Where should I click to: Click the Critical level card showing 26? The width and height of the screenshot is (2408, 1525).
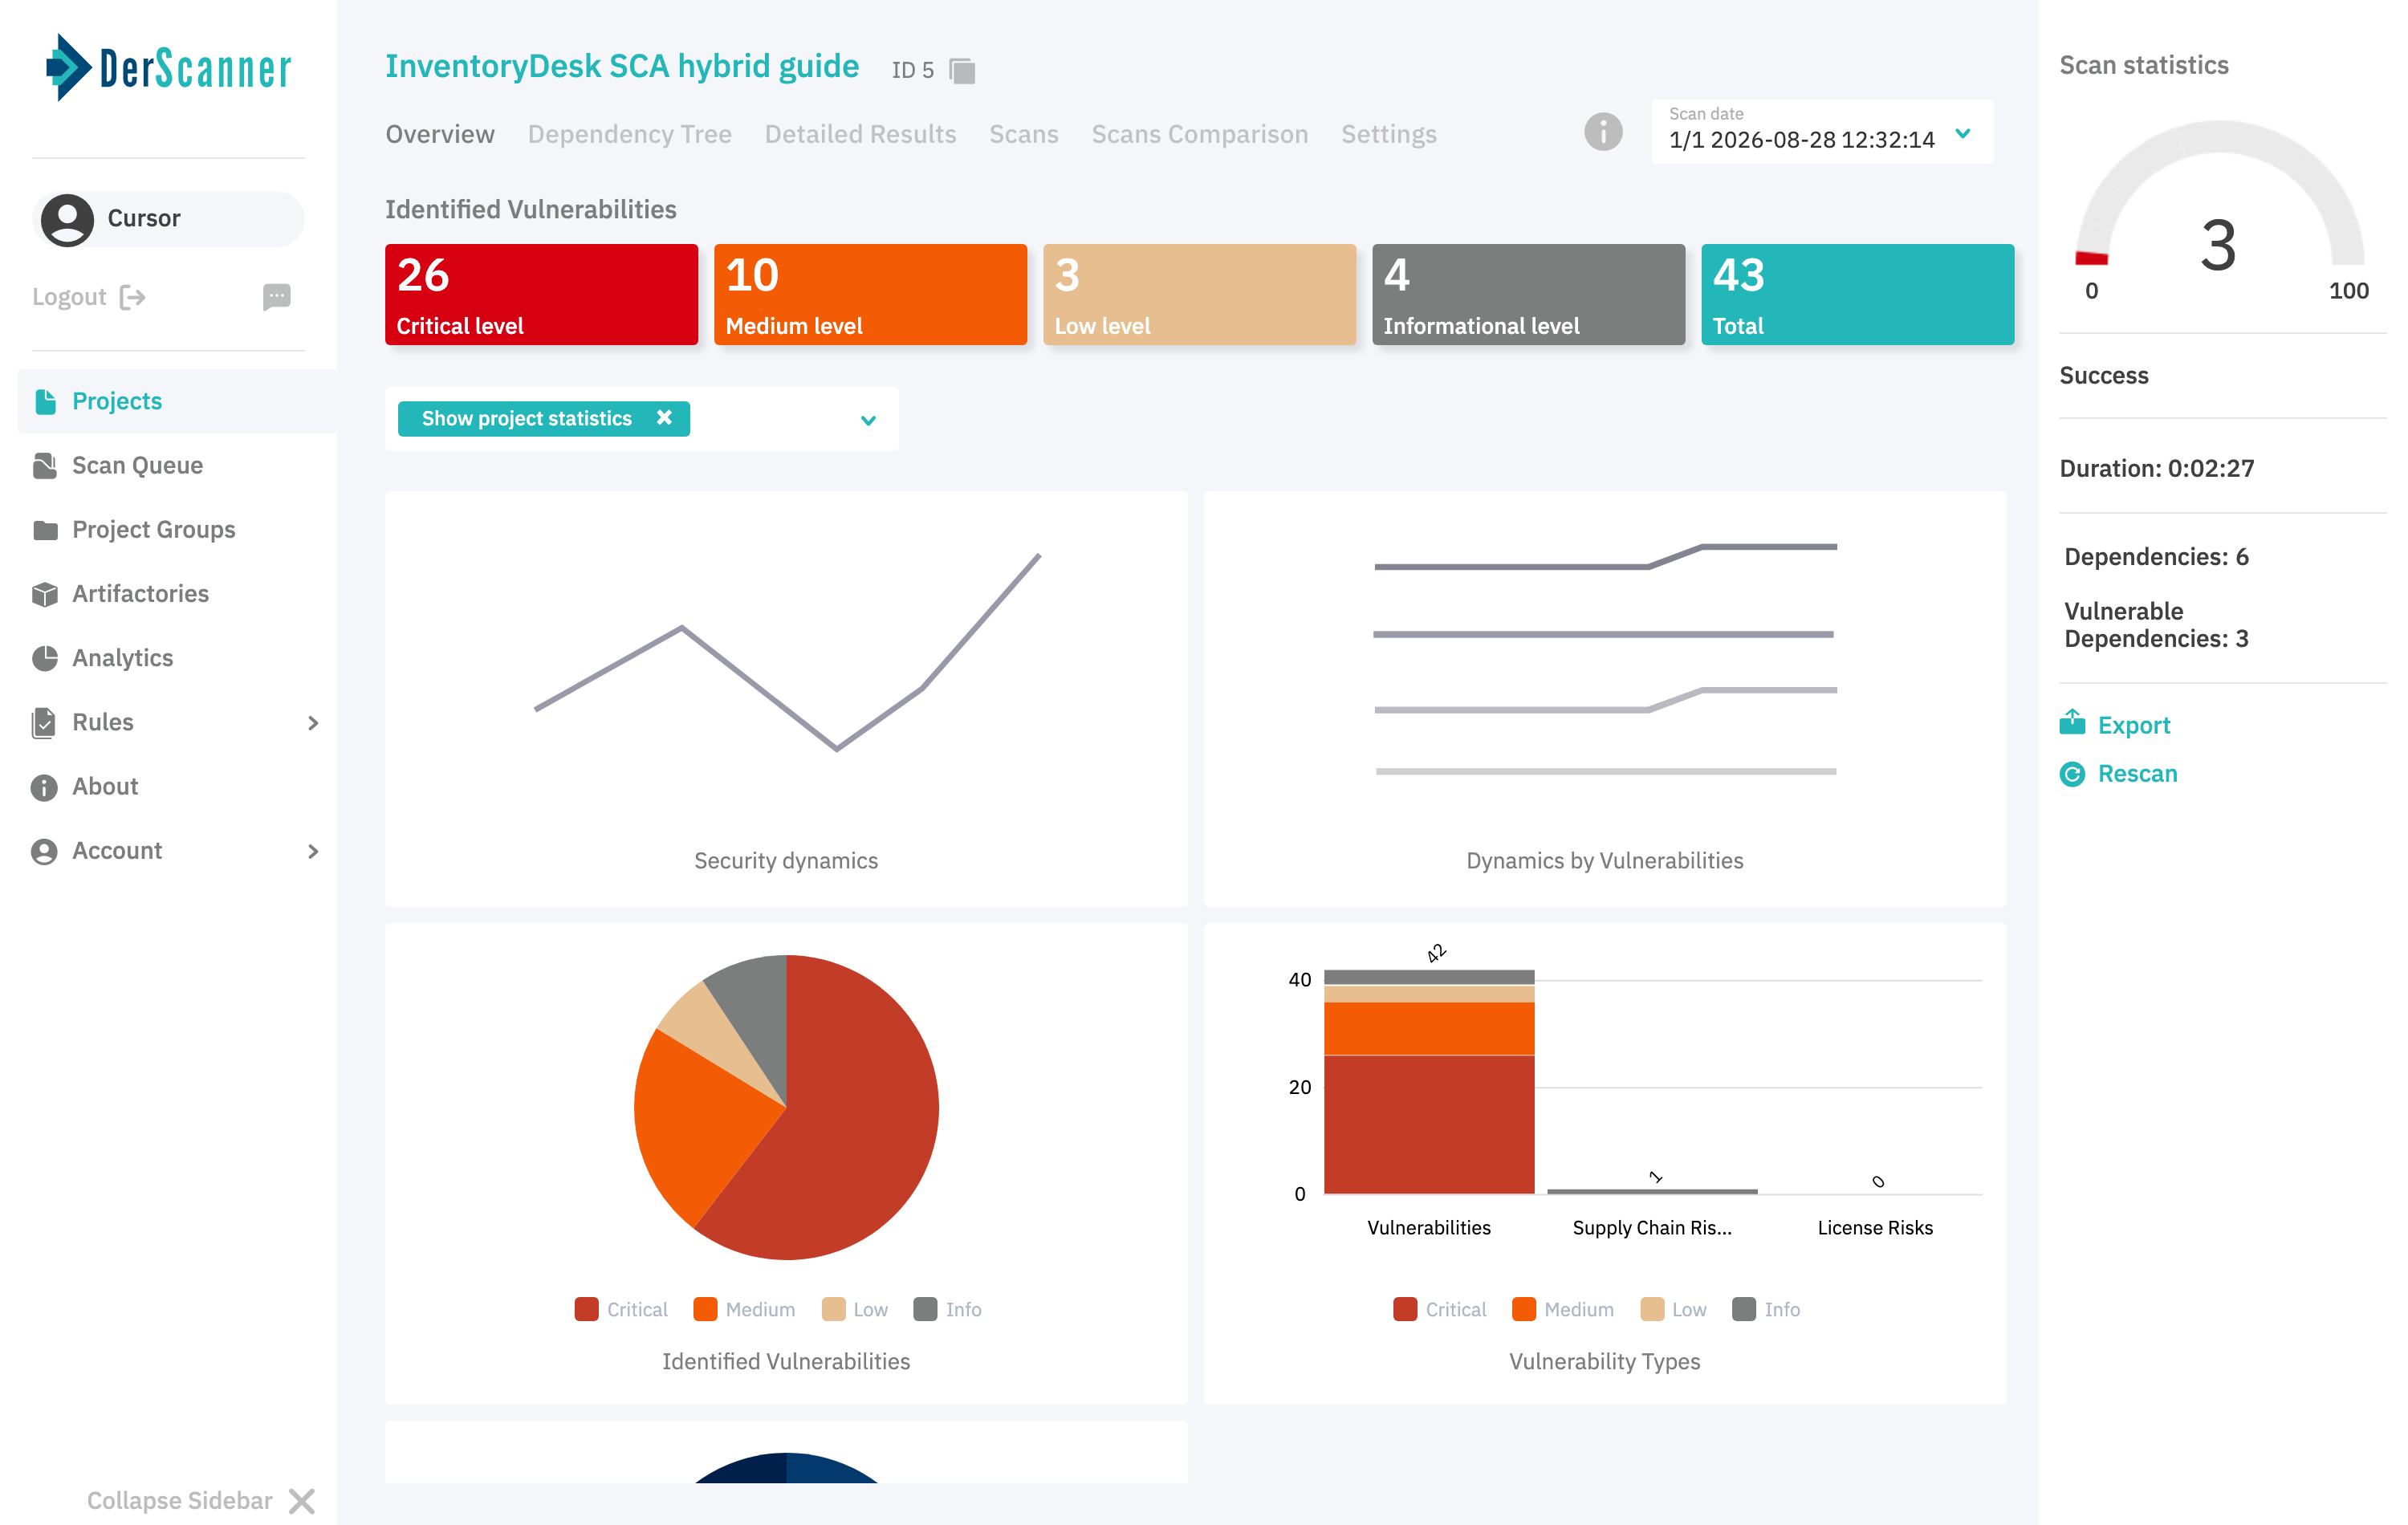(541, 295)
